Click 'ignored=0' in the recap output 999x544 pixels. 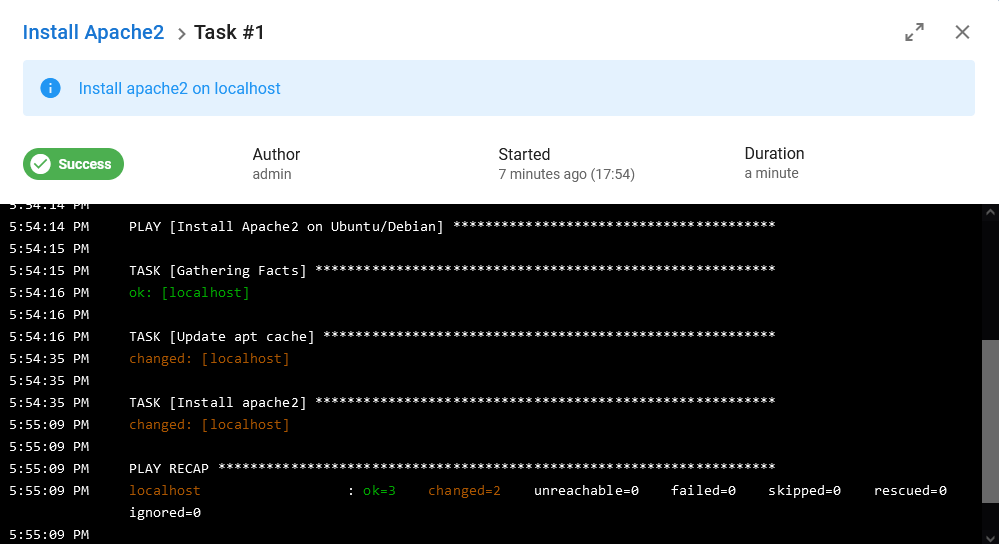pyautogui.click(x=165, y=513)
